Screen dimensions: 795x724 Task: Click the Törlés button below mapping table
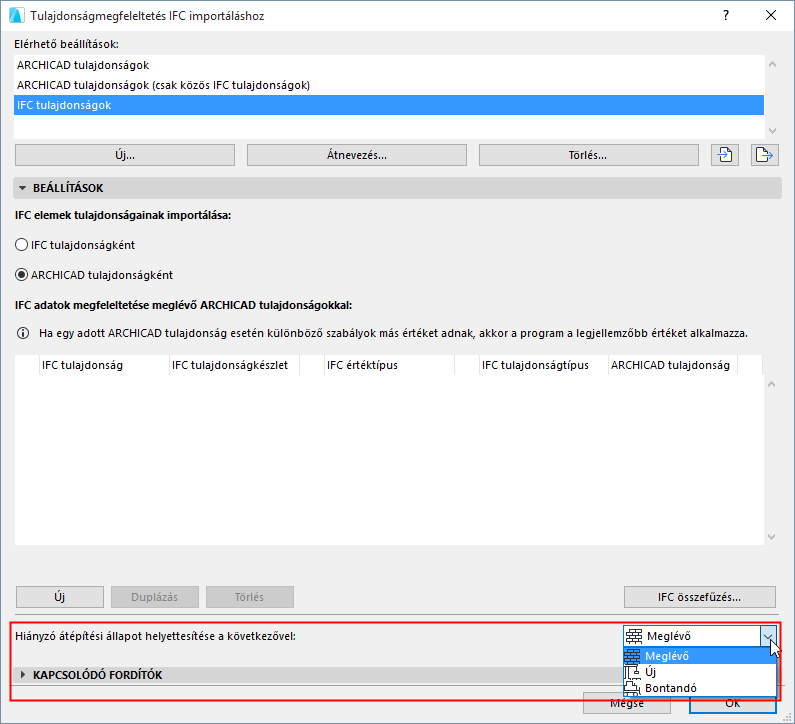[249, 597]
